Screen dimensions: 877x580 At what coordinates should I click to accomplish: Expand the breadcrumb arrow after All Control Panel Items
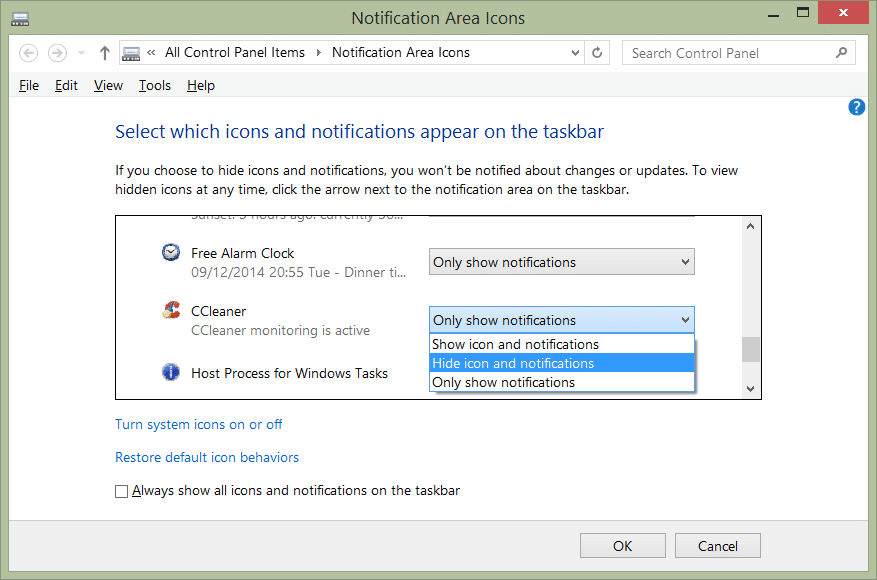pos(318,53)
